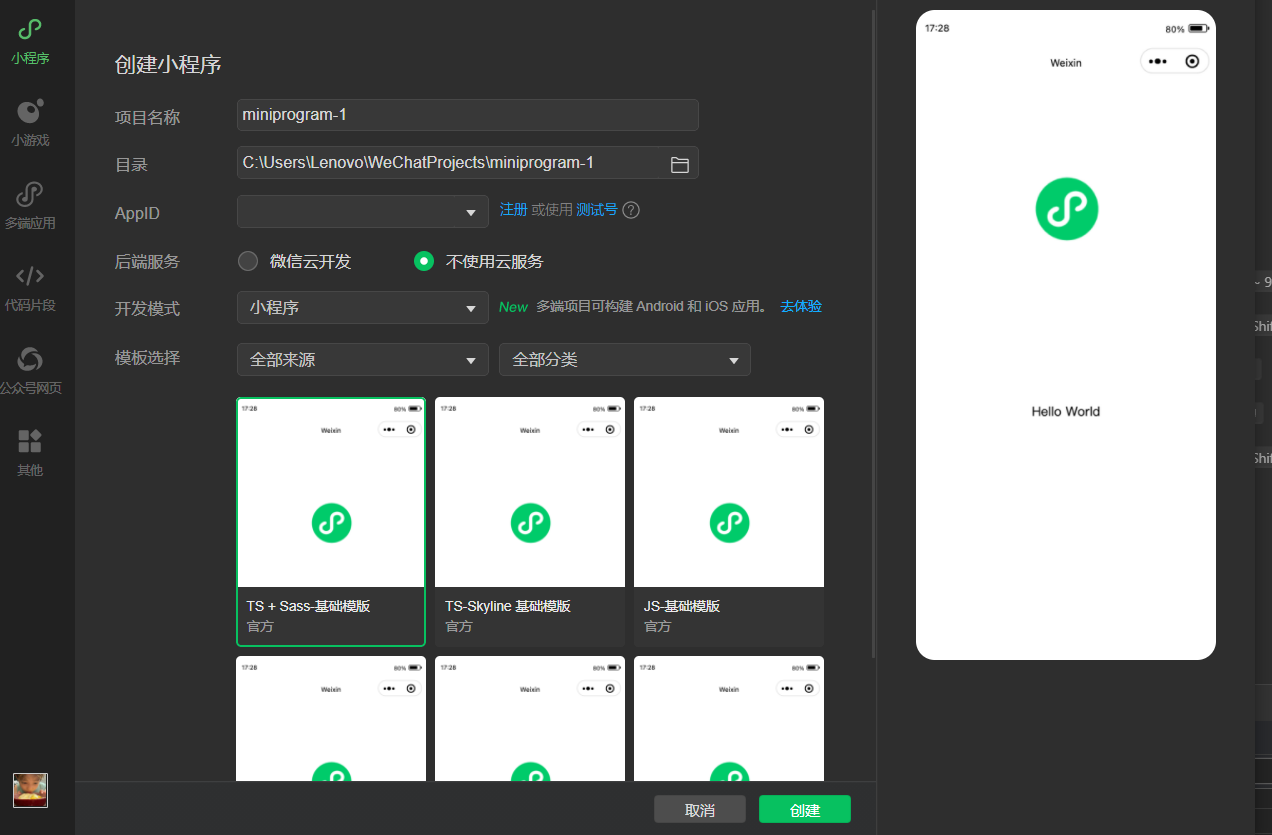The image size is (1272, 835).
Task: Click the 项目名称 input field
Action: pyautogui.click(x=468, y=115)
